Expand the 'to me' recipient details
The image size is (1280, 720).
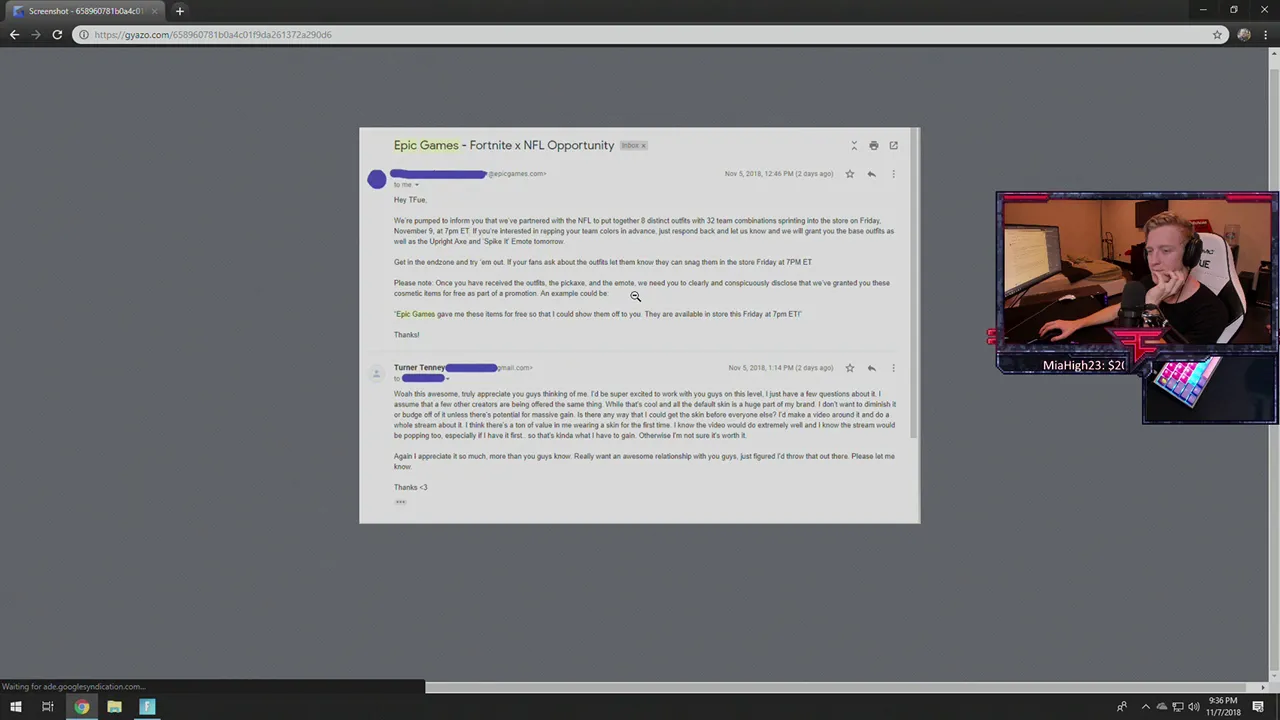point(417,185)
